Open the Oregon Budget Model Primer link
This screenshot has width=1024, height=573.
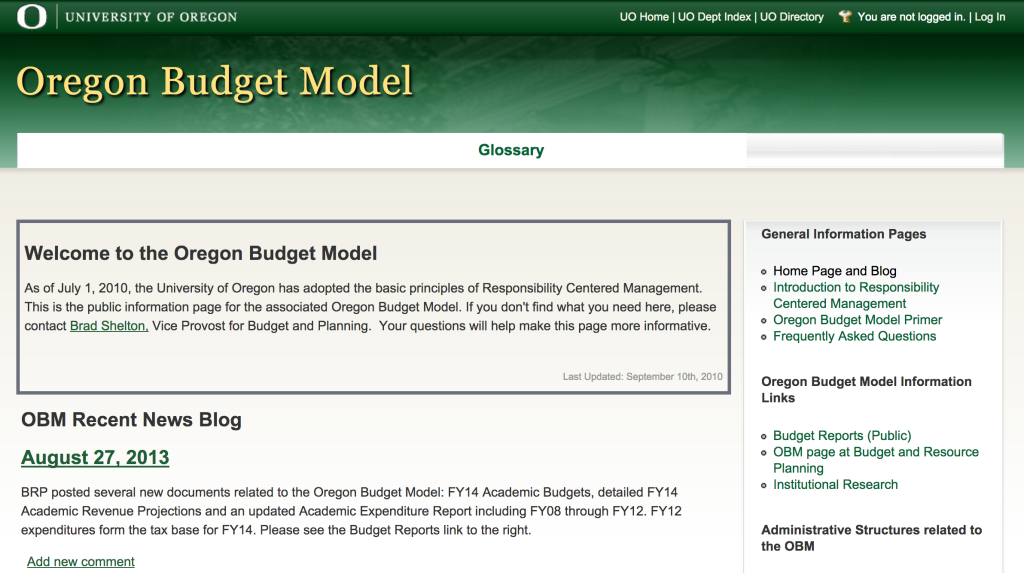click(x=857, y=319)
